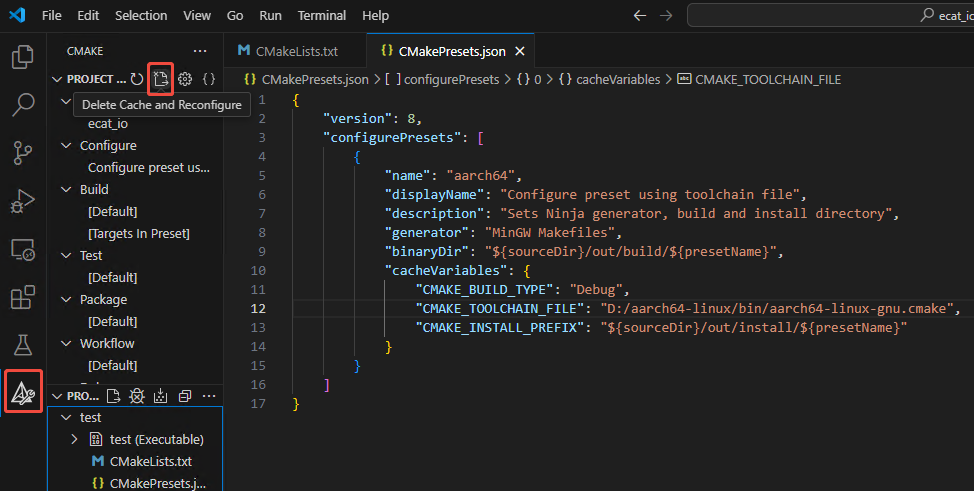Open the Run menu
This screenshot has width=974, height=491.
click(x=270, y=16)
